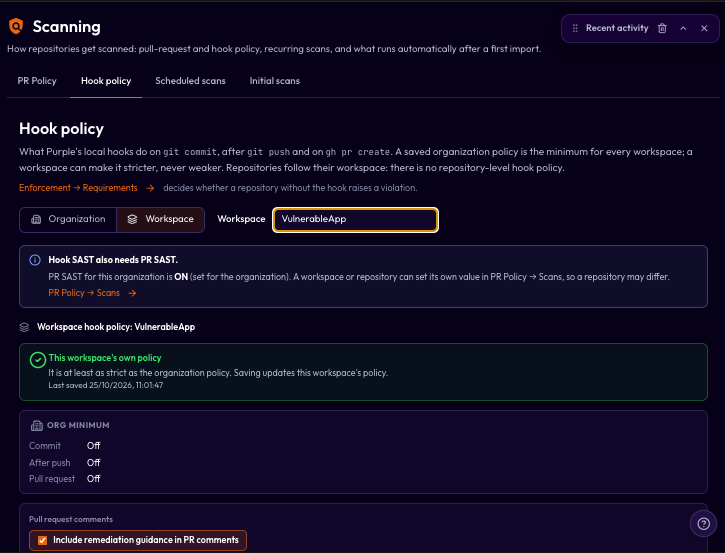Click the Workspace layers icon in the scope switch

coord(132,220)
